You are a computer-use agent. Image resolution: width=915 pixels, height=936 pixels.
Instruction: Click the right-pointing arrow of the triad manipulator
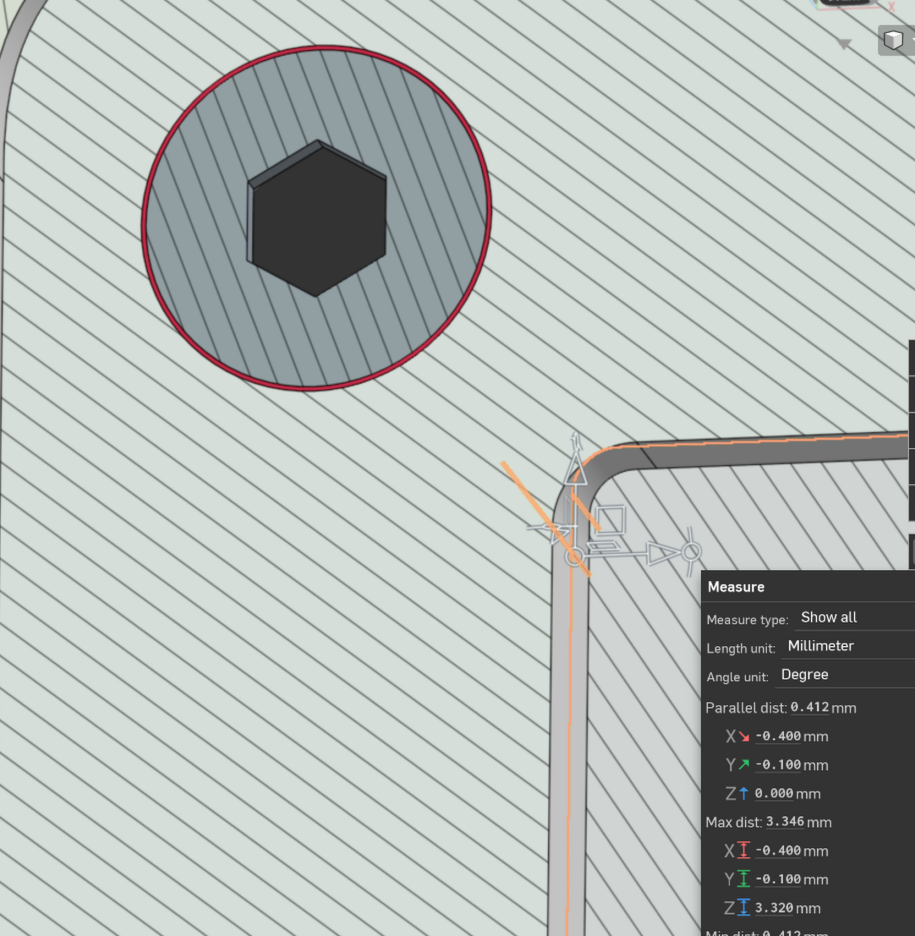pos(658,552)
